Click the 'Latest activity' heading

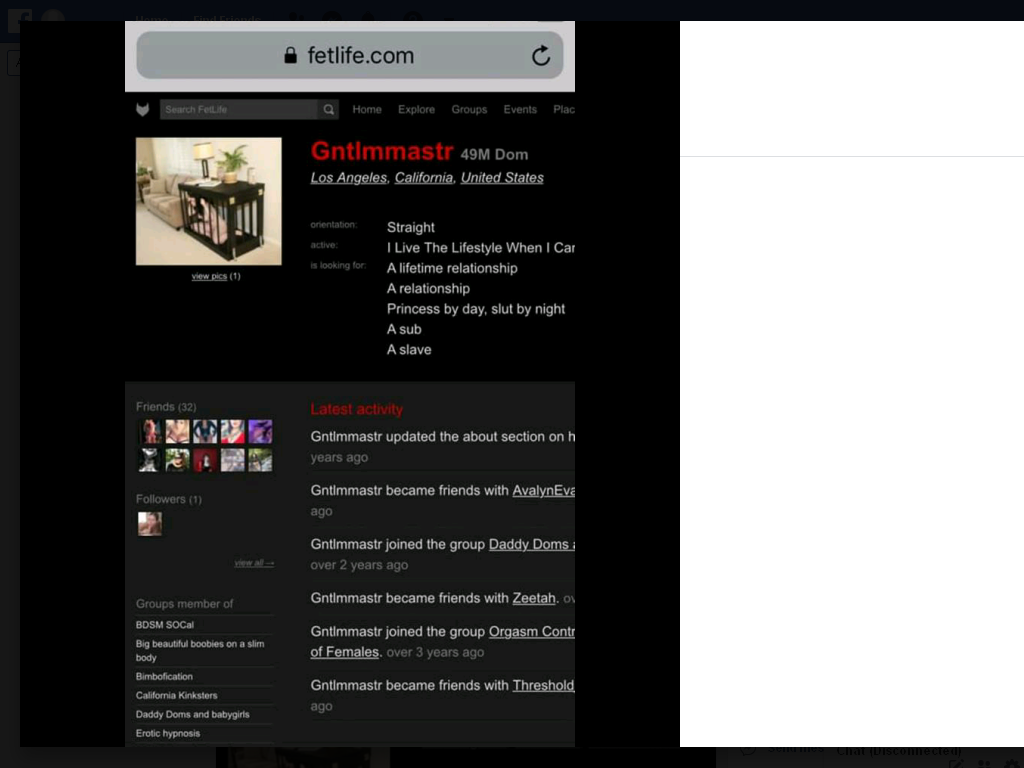[357, 409]
